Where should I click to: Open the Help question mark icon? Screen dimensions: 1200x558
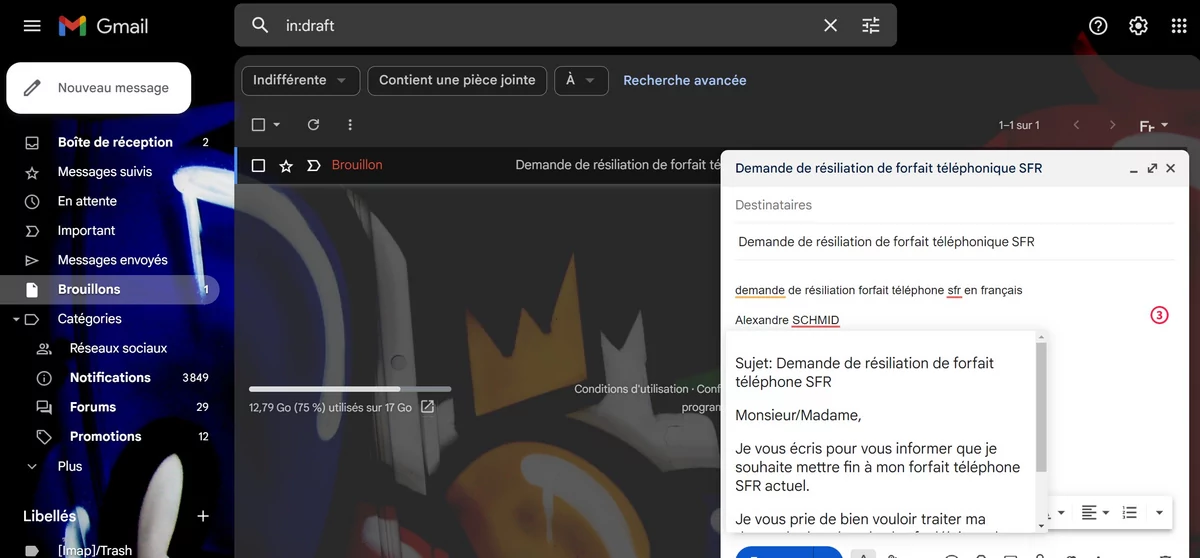click(1098, 26)
